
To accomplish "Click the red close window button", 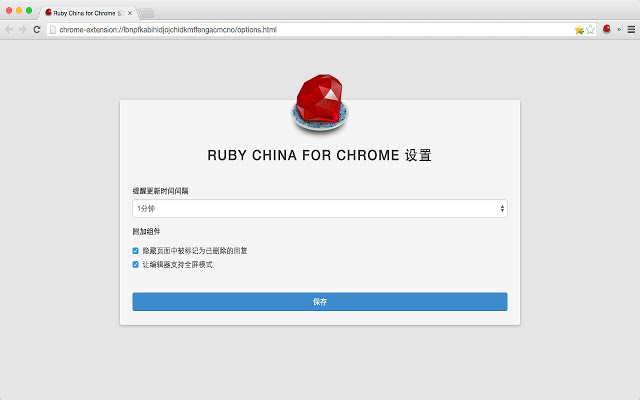I will 9,11.
